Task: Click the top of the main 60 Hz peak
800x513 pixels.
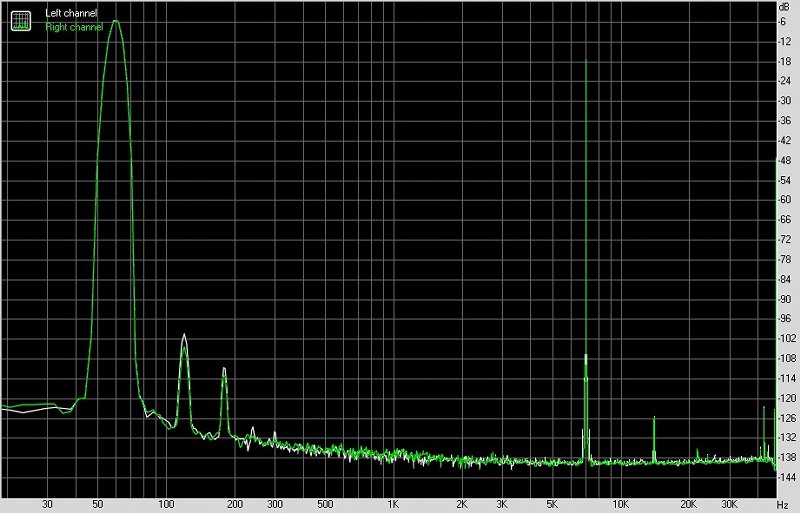Action: [116, 21]
